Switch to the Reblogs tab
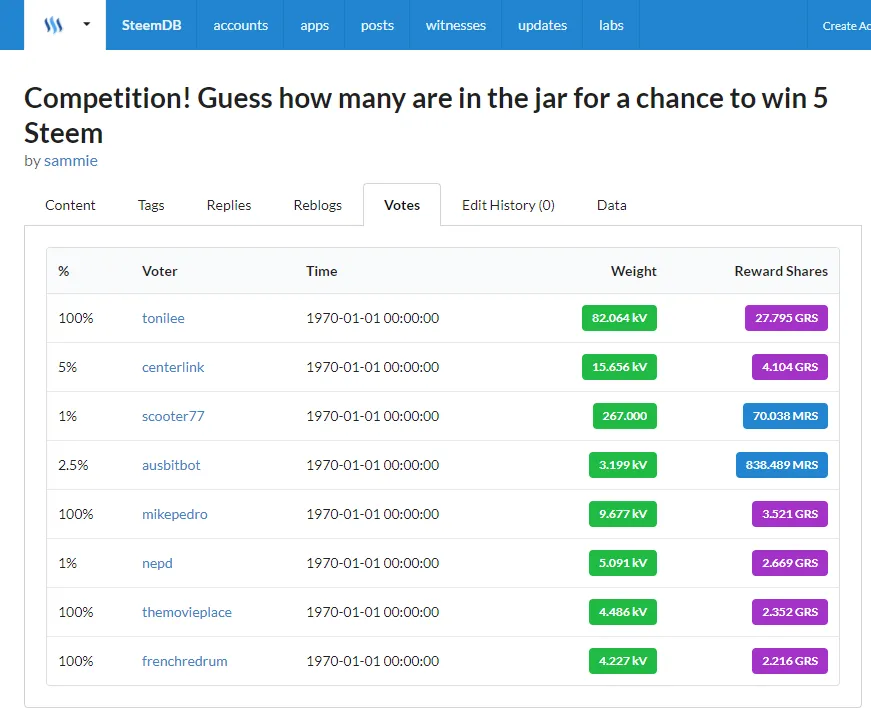This screenshot has height=716, width=871. pyautogui.click(x=318, y=205)
